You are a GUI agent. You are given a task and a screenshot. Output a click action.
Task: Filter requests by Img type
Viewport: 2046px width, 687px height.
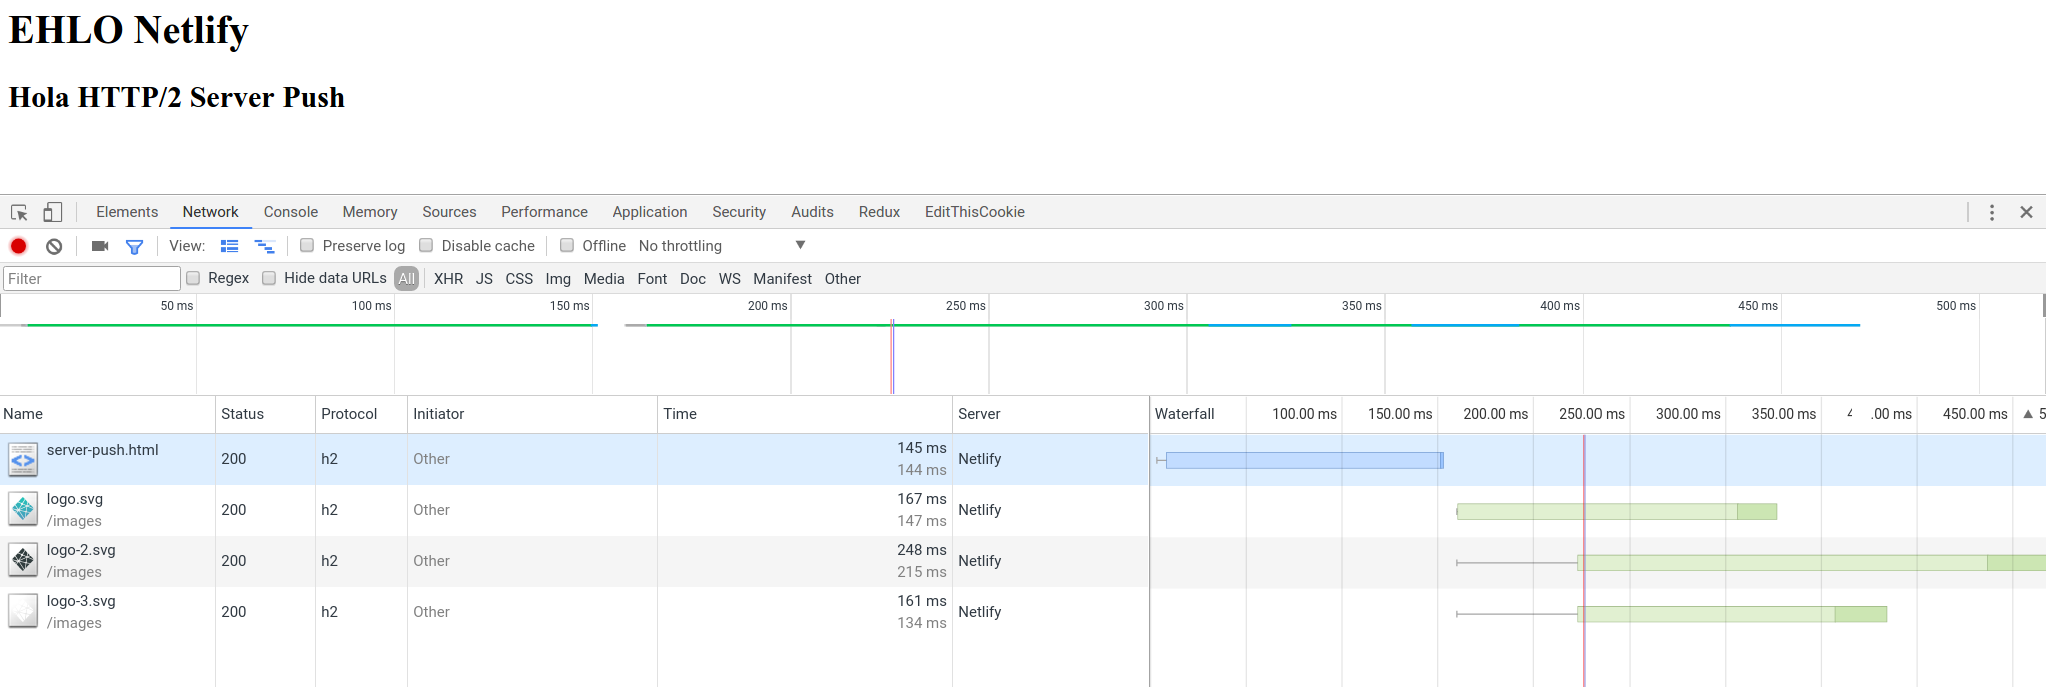558,279
